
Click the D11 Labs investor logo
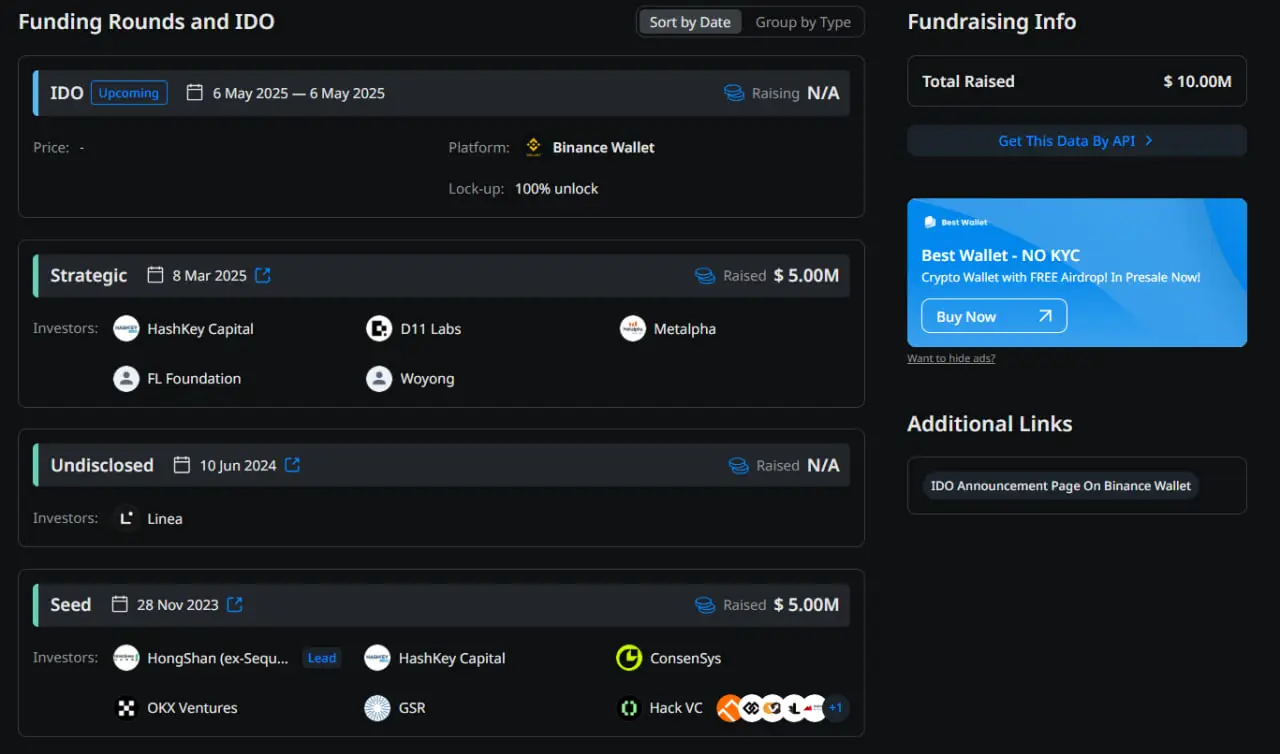379,328
